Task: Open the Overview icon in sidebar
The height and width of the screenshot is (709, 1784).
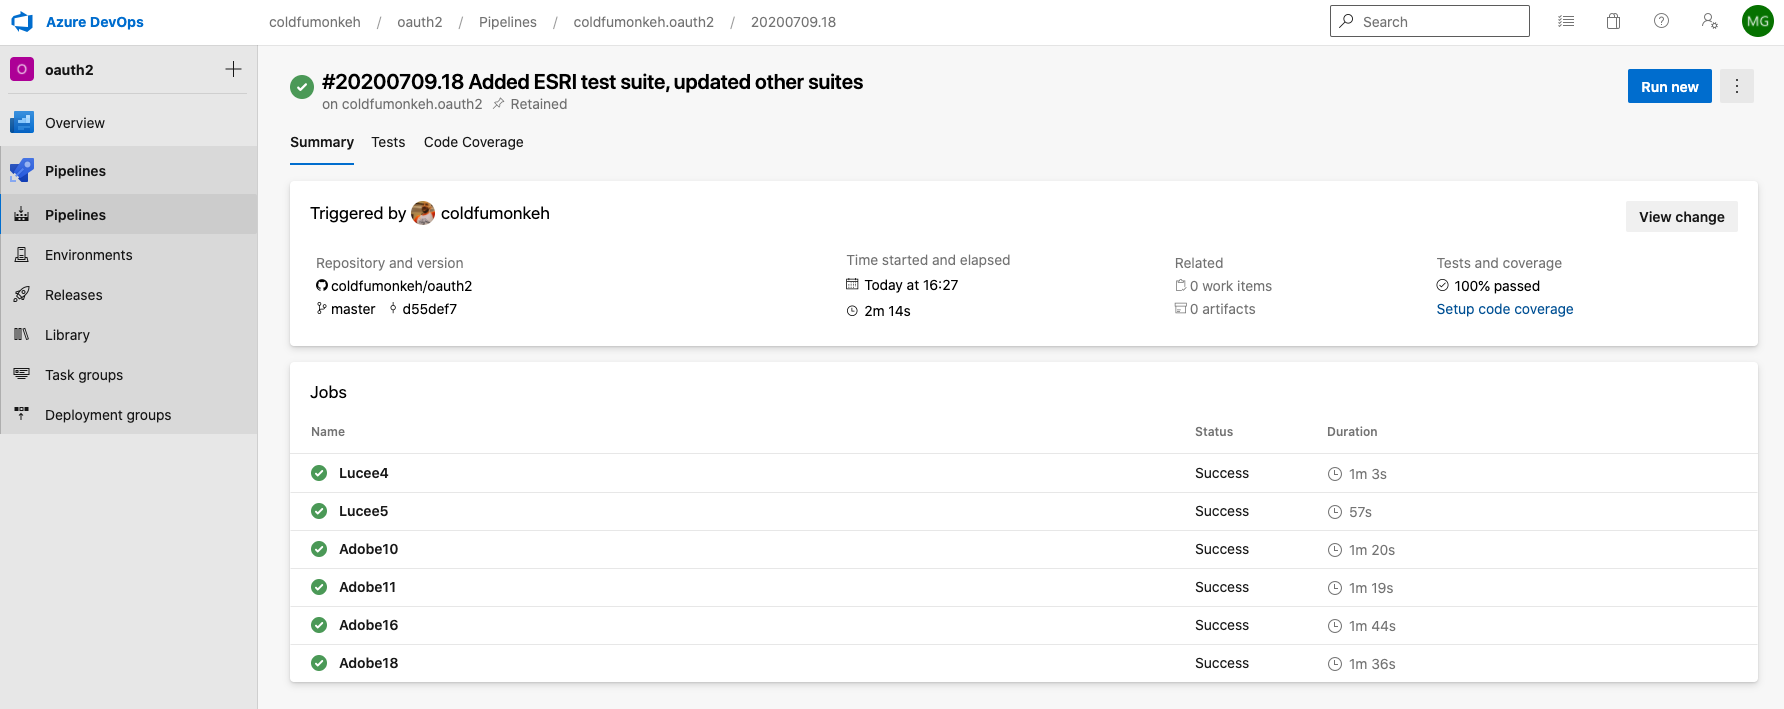Action: [22, 123]
